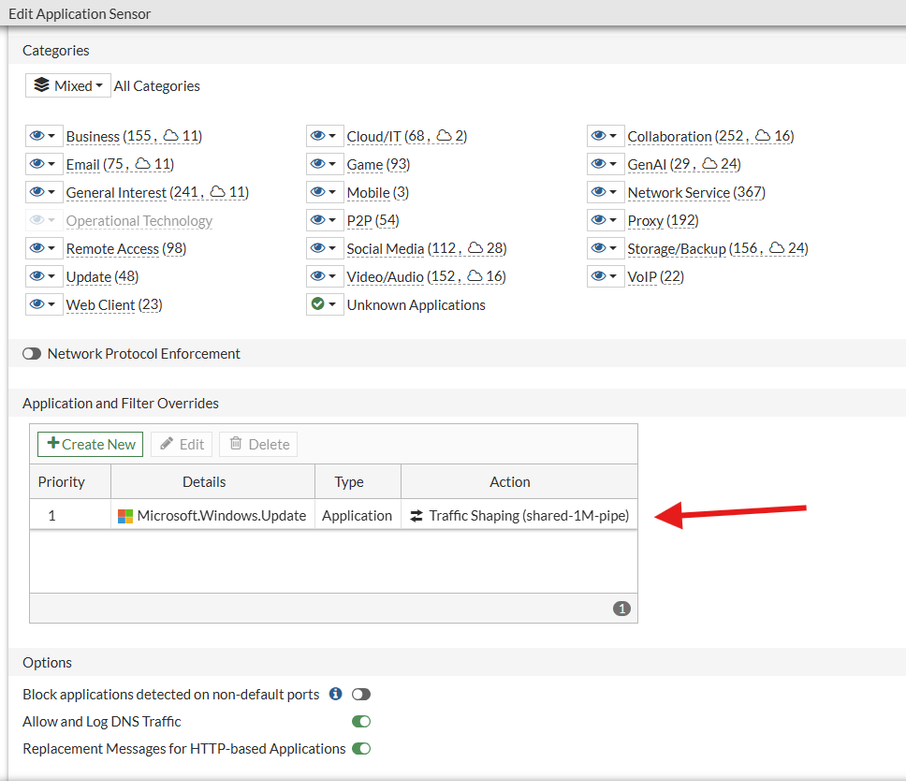Open action dropdown for Remote Access category
This screenshot has height=781, width=906.
(x=43, y=248)
